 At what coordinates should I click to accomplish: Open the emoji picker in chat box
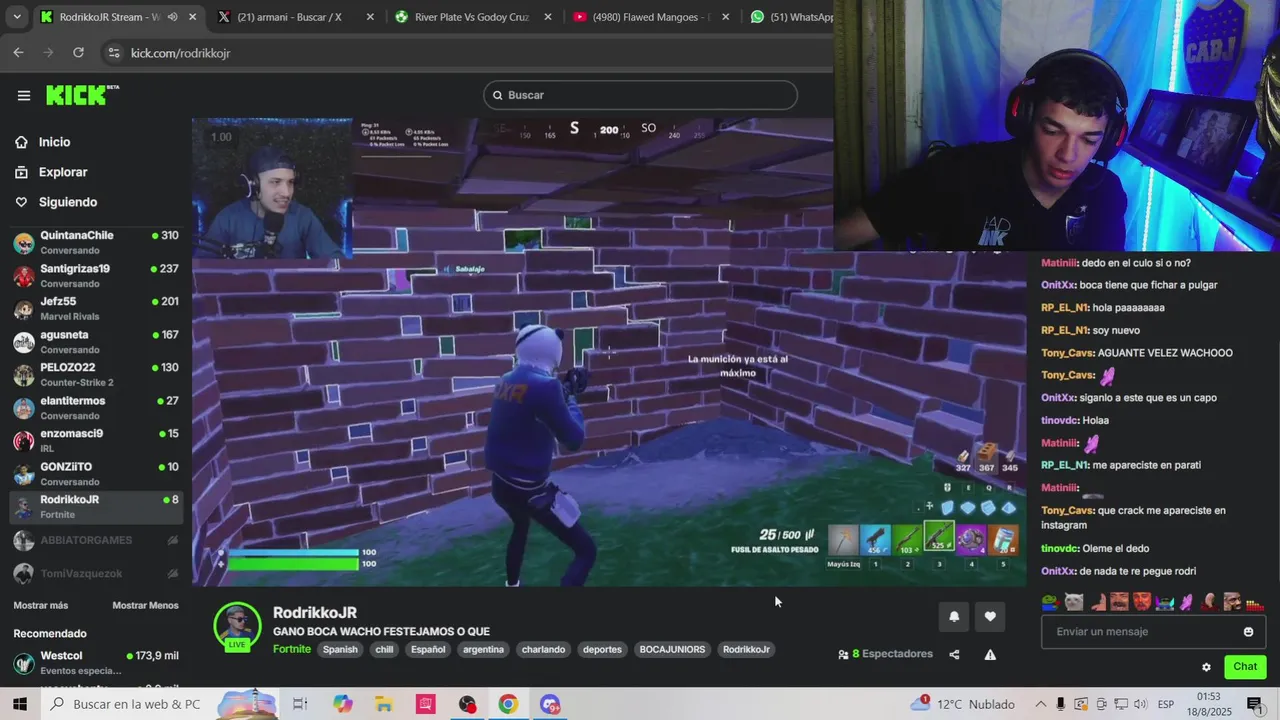pos(1248,632)
